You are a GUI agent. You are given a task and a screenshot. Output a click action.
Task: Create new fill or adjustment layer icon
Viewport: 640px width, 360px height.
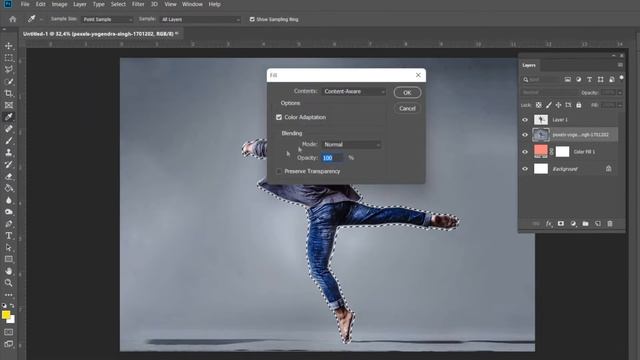click(573, 224)
